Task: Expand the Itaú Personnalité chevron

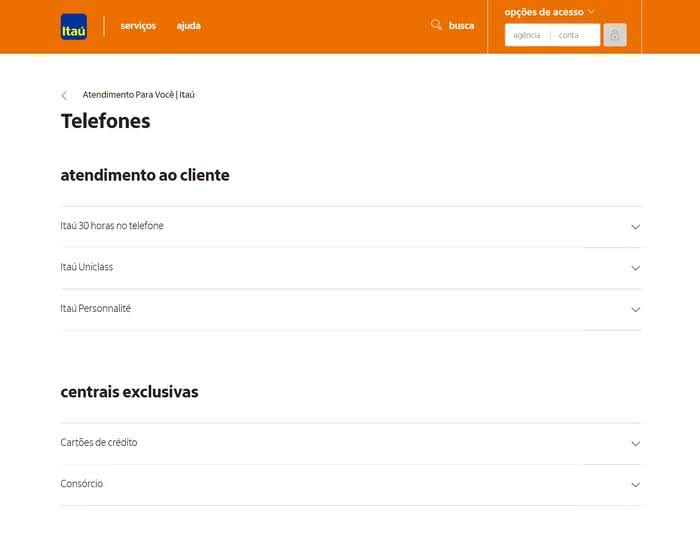Action: [635, 309]
